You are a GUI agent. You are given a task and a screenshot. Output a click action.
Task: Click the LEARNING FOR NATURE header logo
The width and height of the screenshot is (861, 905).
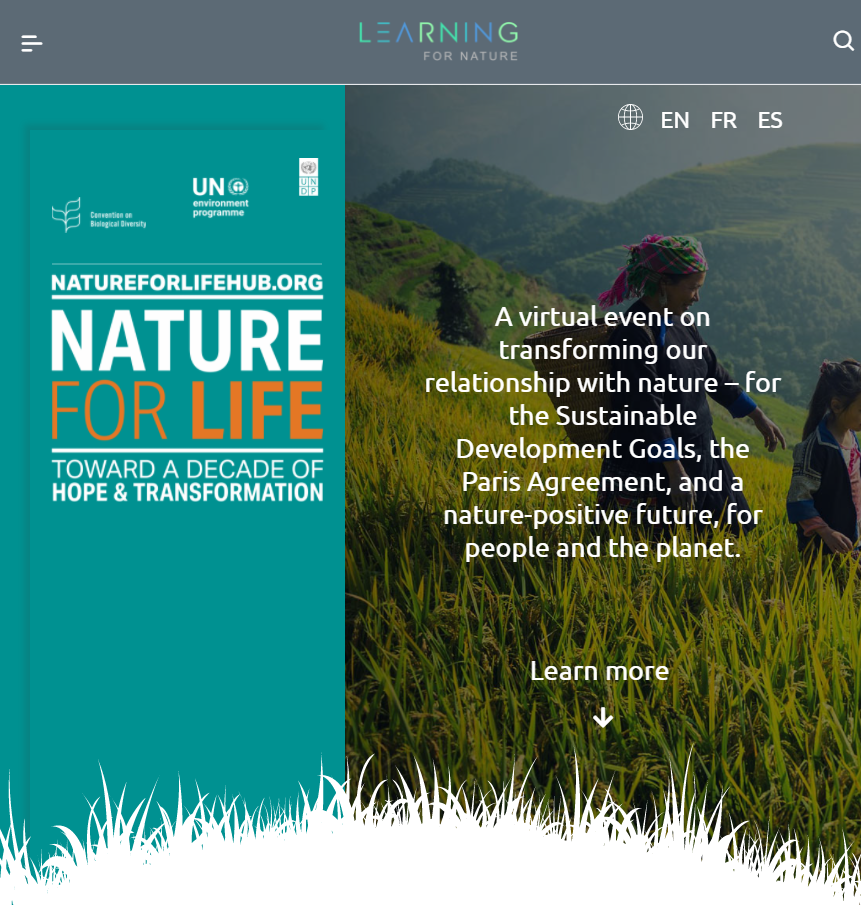pyautogui.click(x=437, y=41)
